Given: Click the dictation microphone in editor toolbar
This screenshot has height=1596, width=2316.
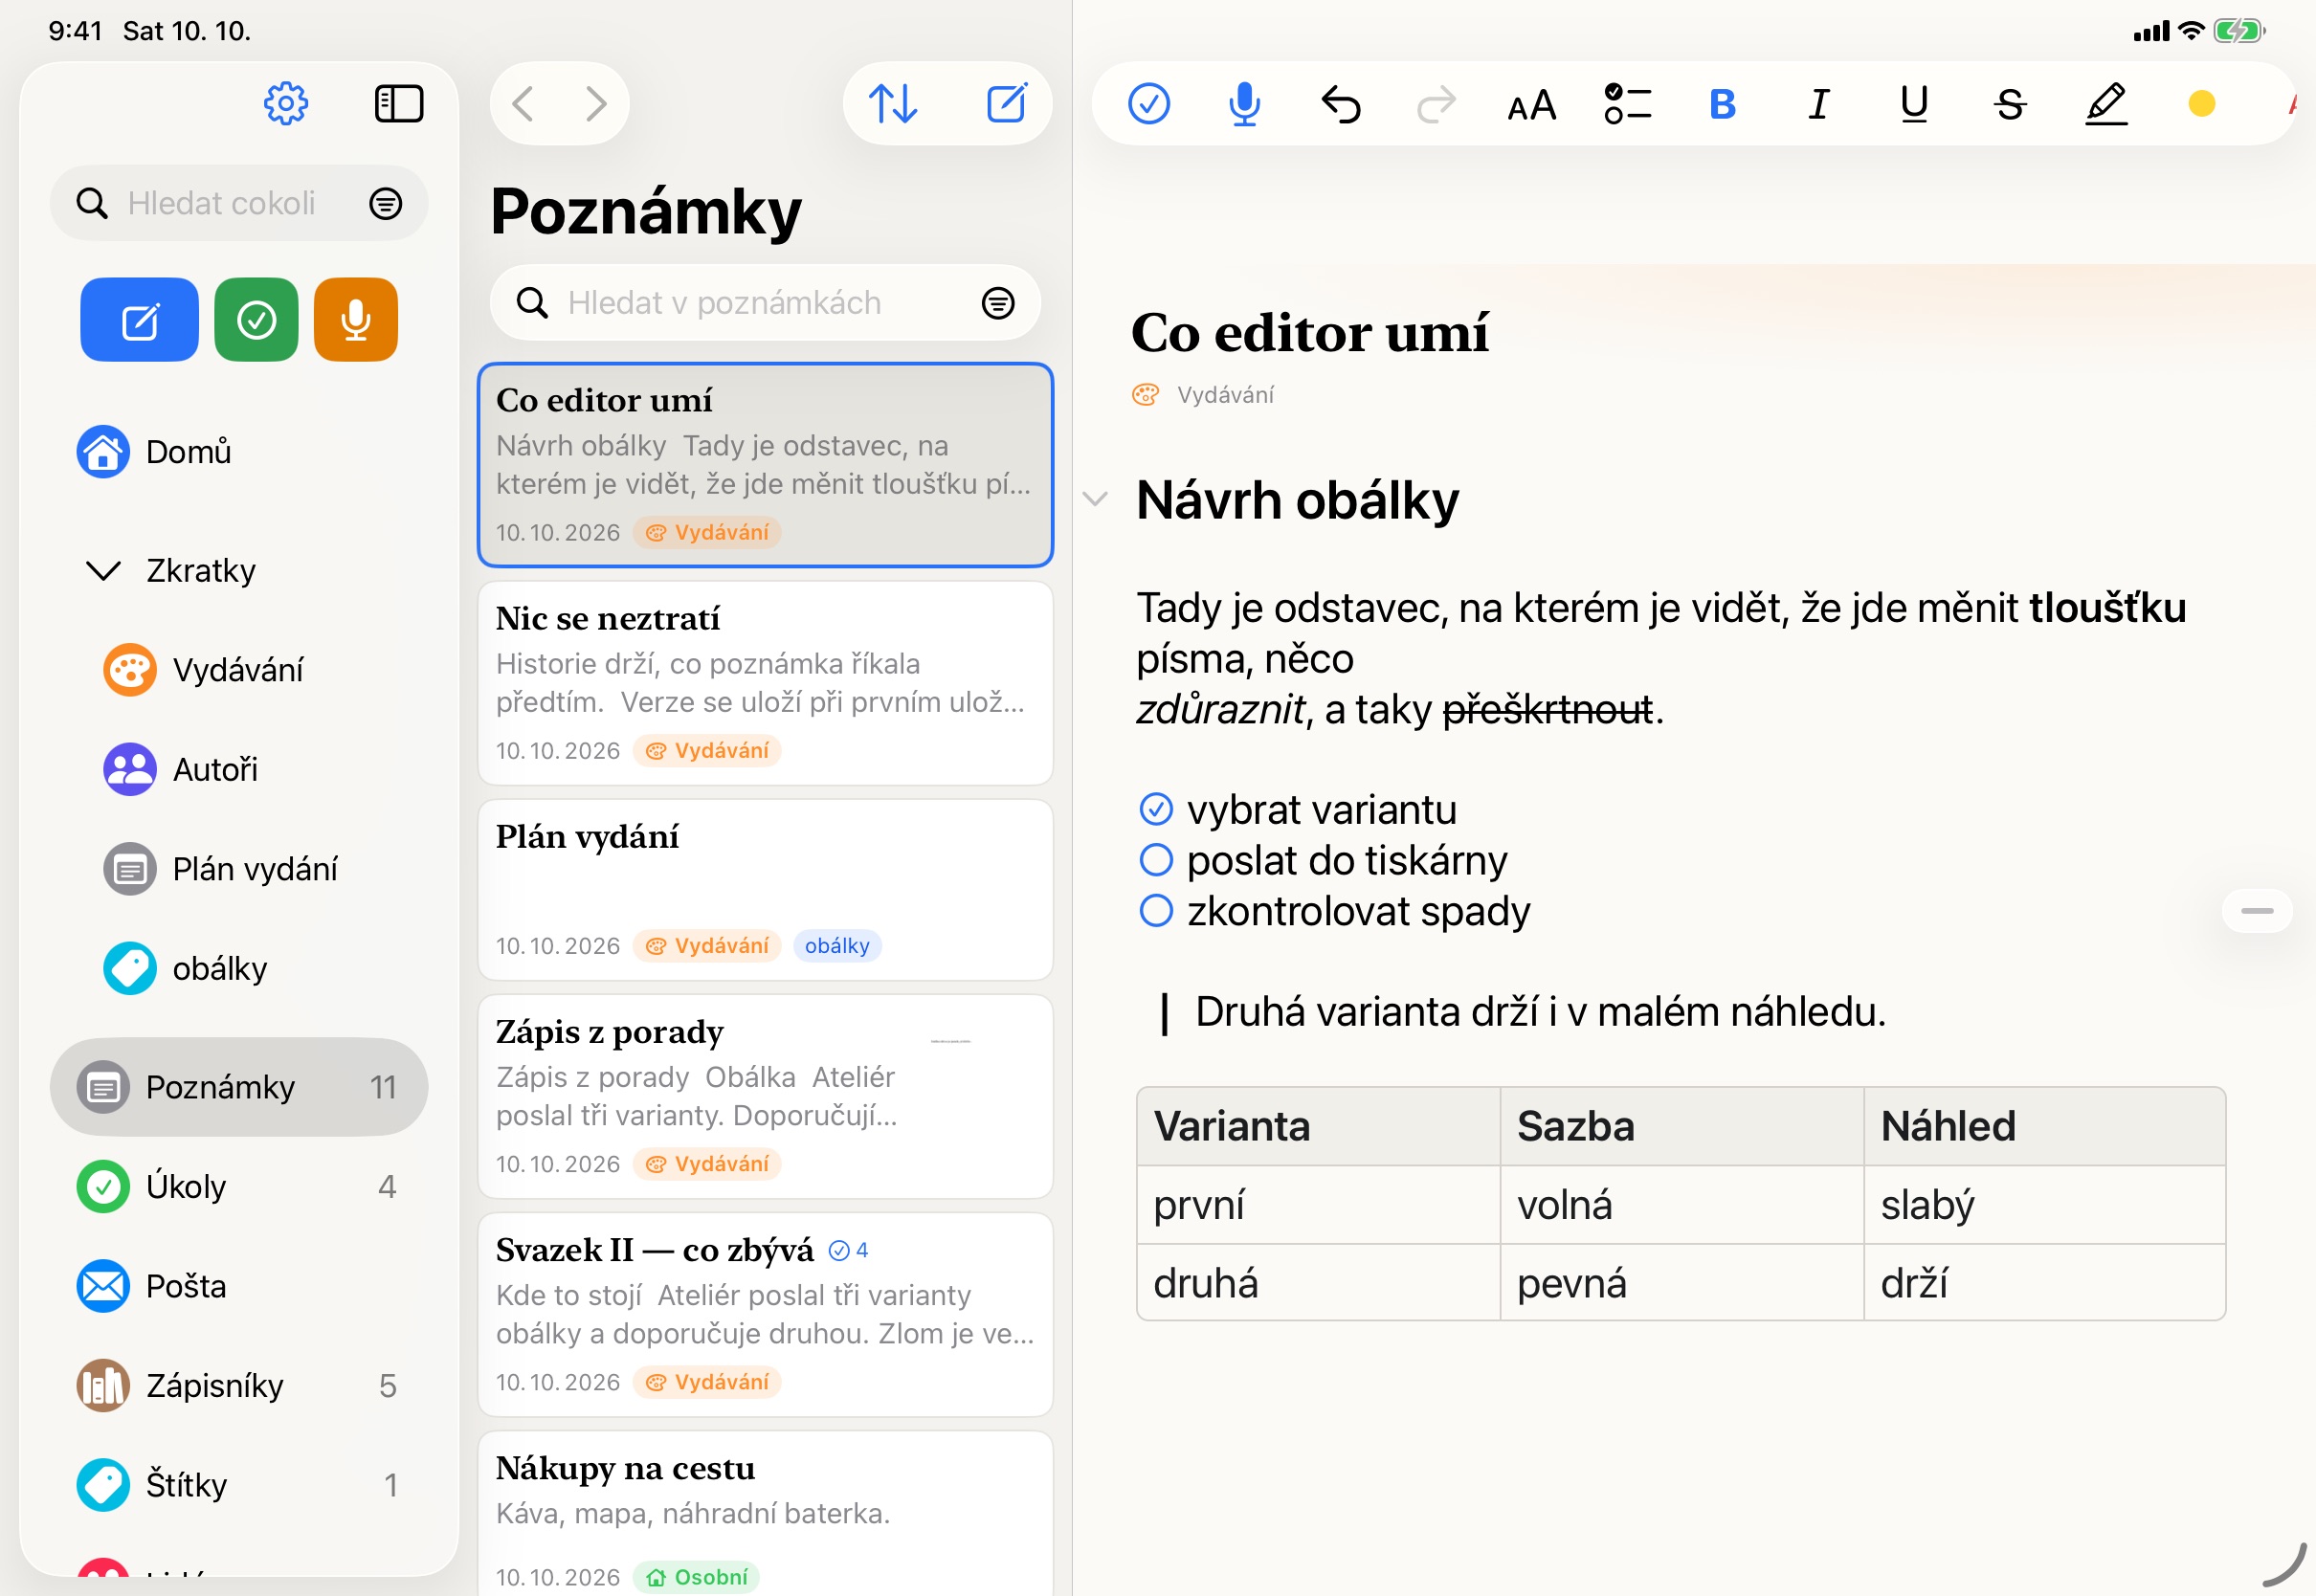Looking at the screenshot, I should 1244,103.
